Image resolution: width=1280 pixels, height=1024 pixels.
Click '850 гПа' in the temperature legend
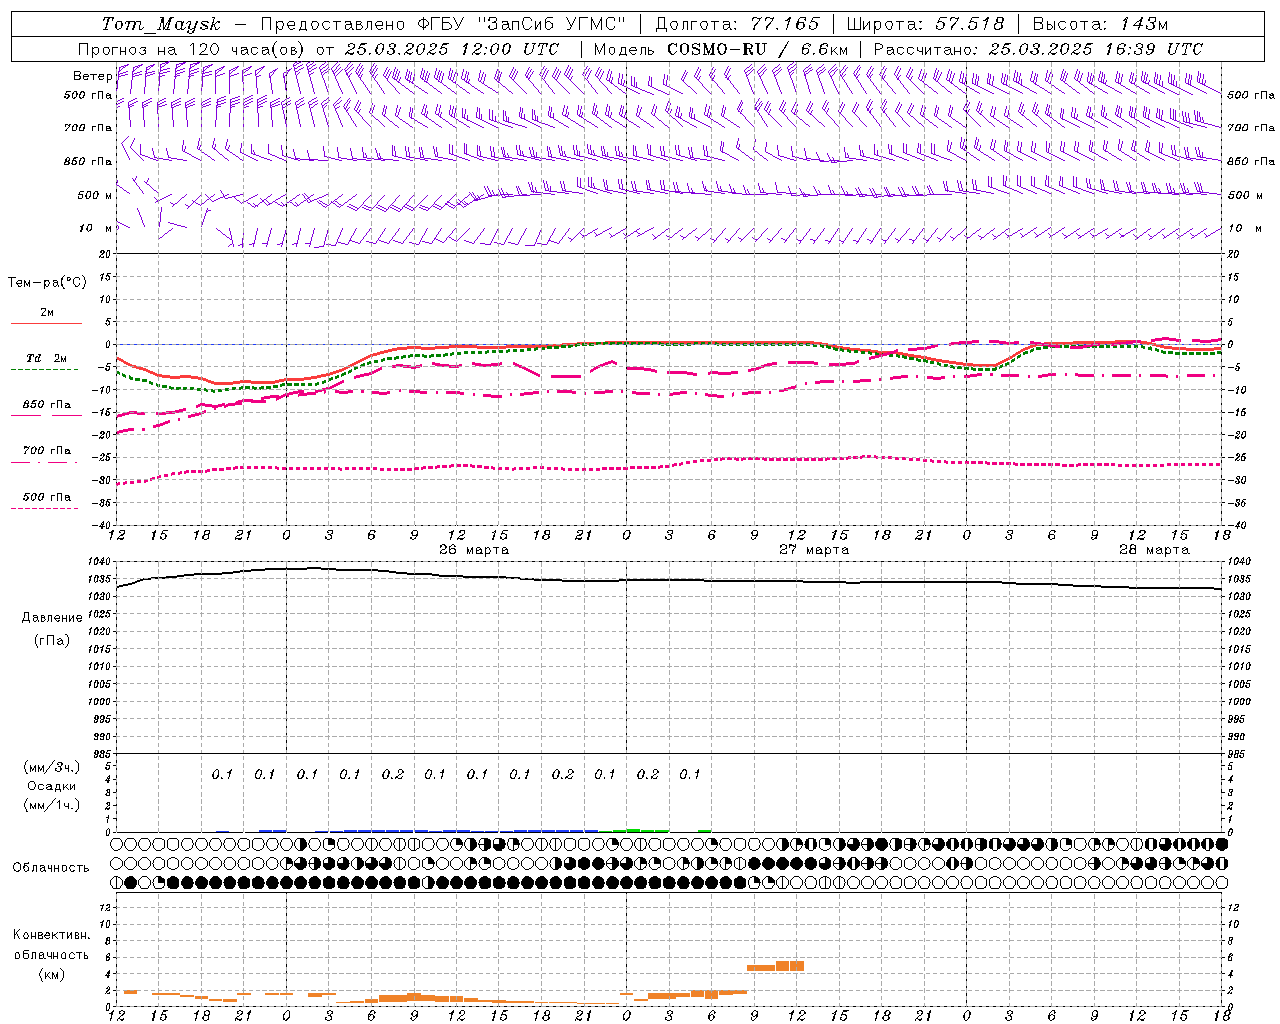pos(46,405)
